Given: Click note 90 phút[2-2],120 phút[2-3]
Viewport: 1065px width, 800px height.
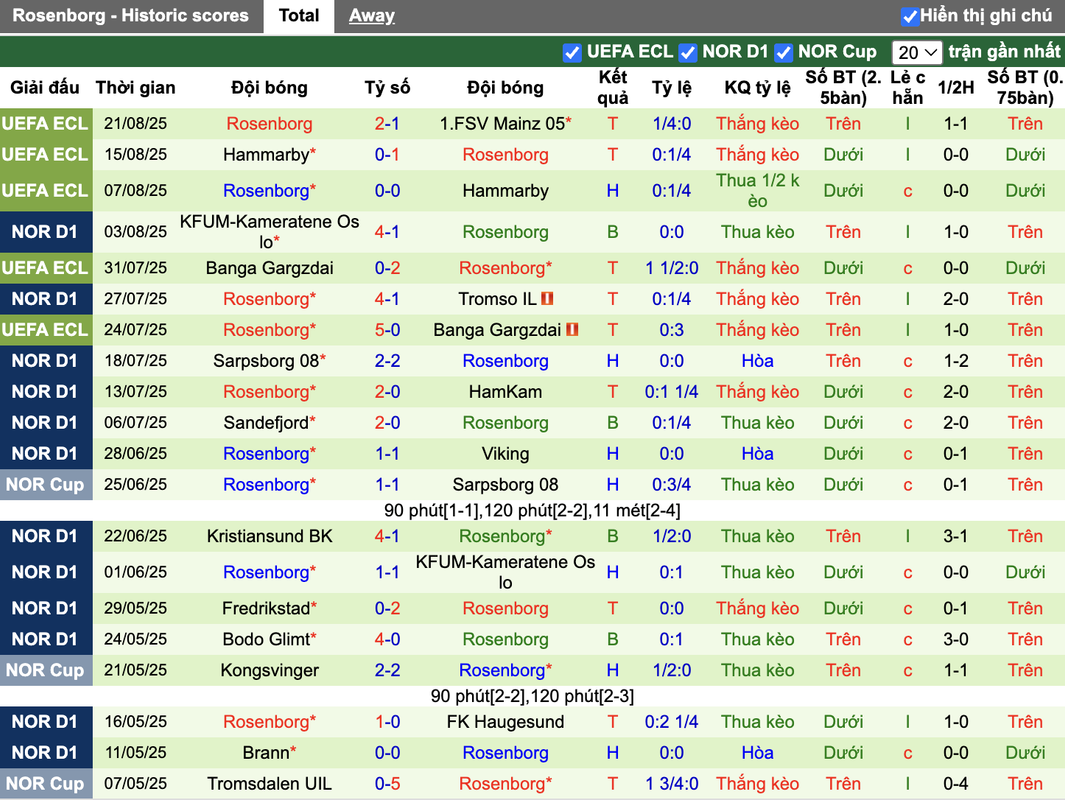Looking at the screenshot, I should 532,696.
